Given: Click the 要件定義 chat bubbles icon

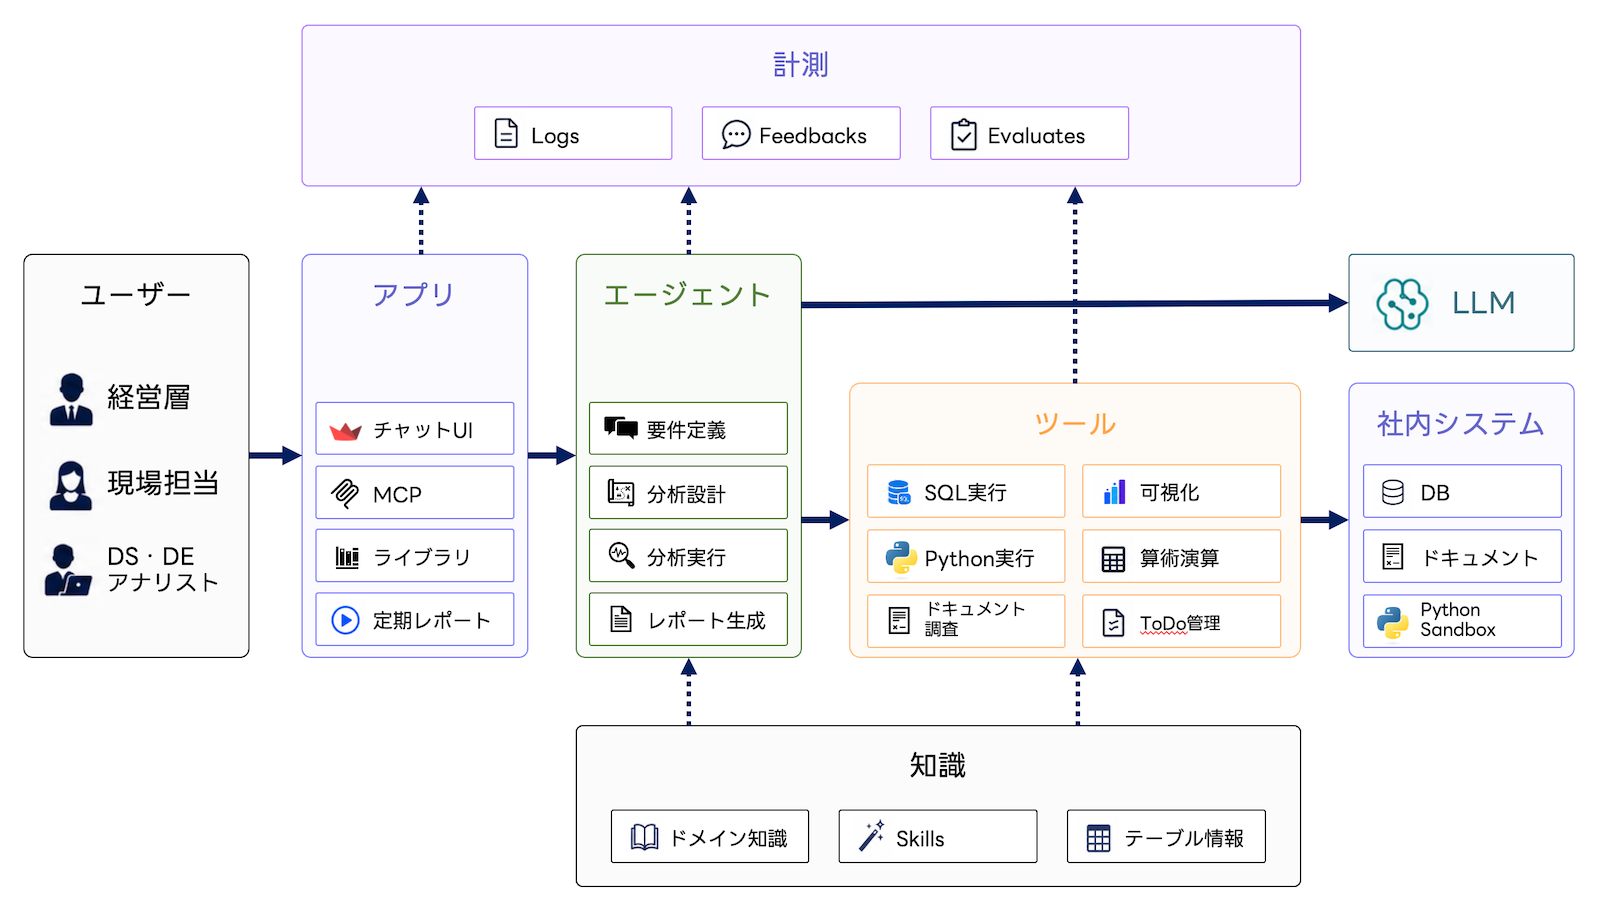Looking at the screenshot, I should (x=621, y=428).
